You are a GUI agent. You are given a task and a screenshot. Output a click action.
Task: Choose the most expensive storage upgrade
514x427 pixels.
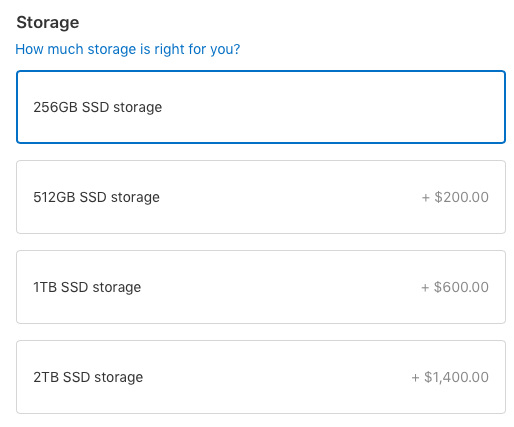tap(261, 377)
